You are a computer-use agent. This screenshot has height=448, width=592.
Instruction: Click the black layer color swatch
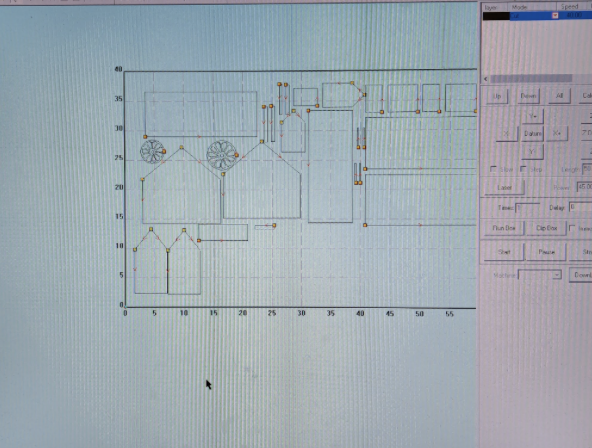click(496, 16)
